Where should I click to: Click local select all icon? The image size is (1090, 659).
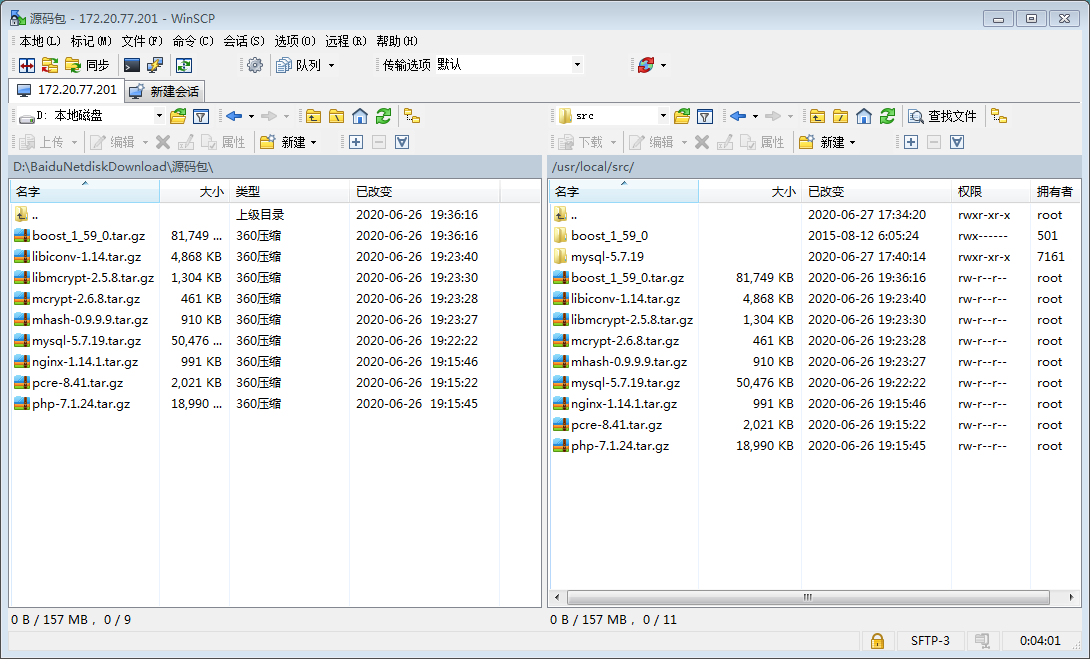[402, 143]
